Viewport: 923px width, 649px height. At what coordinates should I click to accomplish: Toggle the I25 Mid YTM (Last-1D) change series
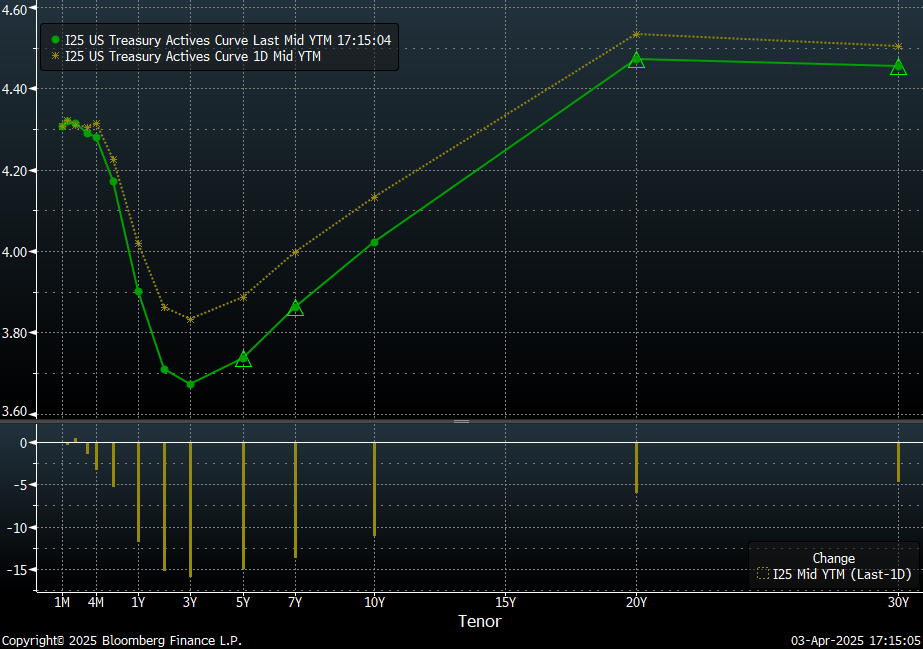[x=842, y=574]
